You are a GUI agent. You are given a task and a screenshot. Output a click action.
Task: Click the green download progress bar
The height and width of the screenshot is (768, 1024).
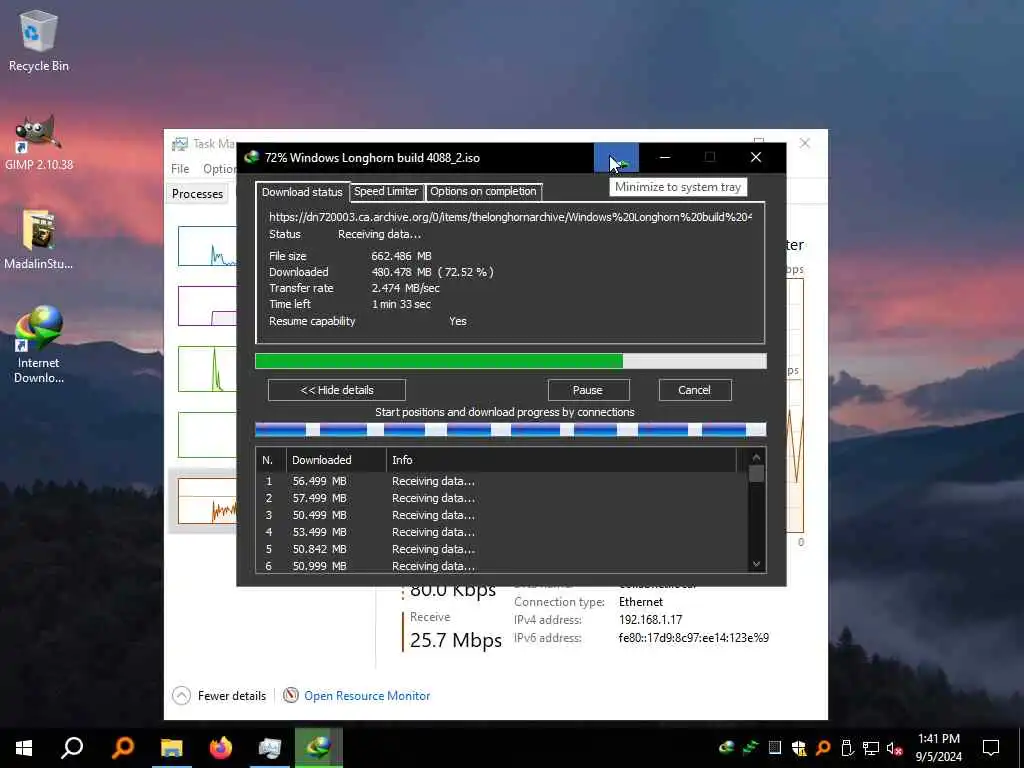[x=511, y=361]
